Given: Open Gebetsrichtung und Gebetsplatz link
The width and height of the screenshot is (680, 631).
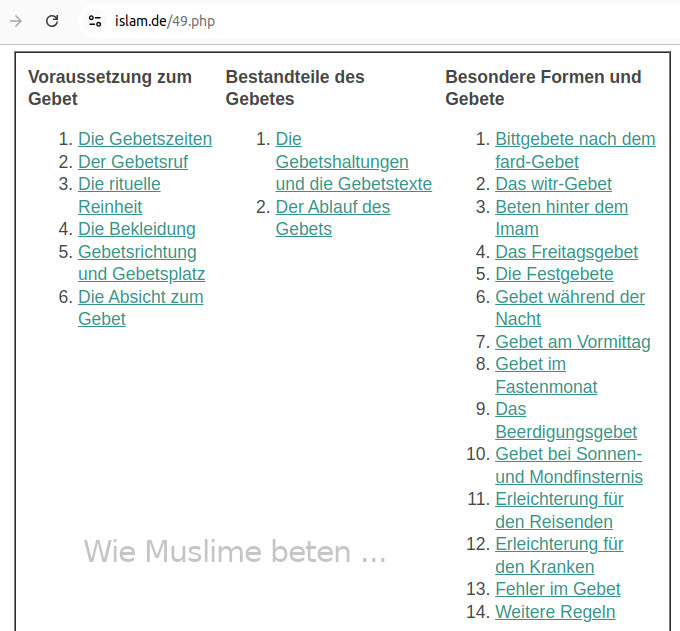Looking at the screenshot, I should click(x=141, y=263).
